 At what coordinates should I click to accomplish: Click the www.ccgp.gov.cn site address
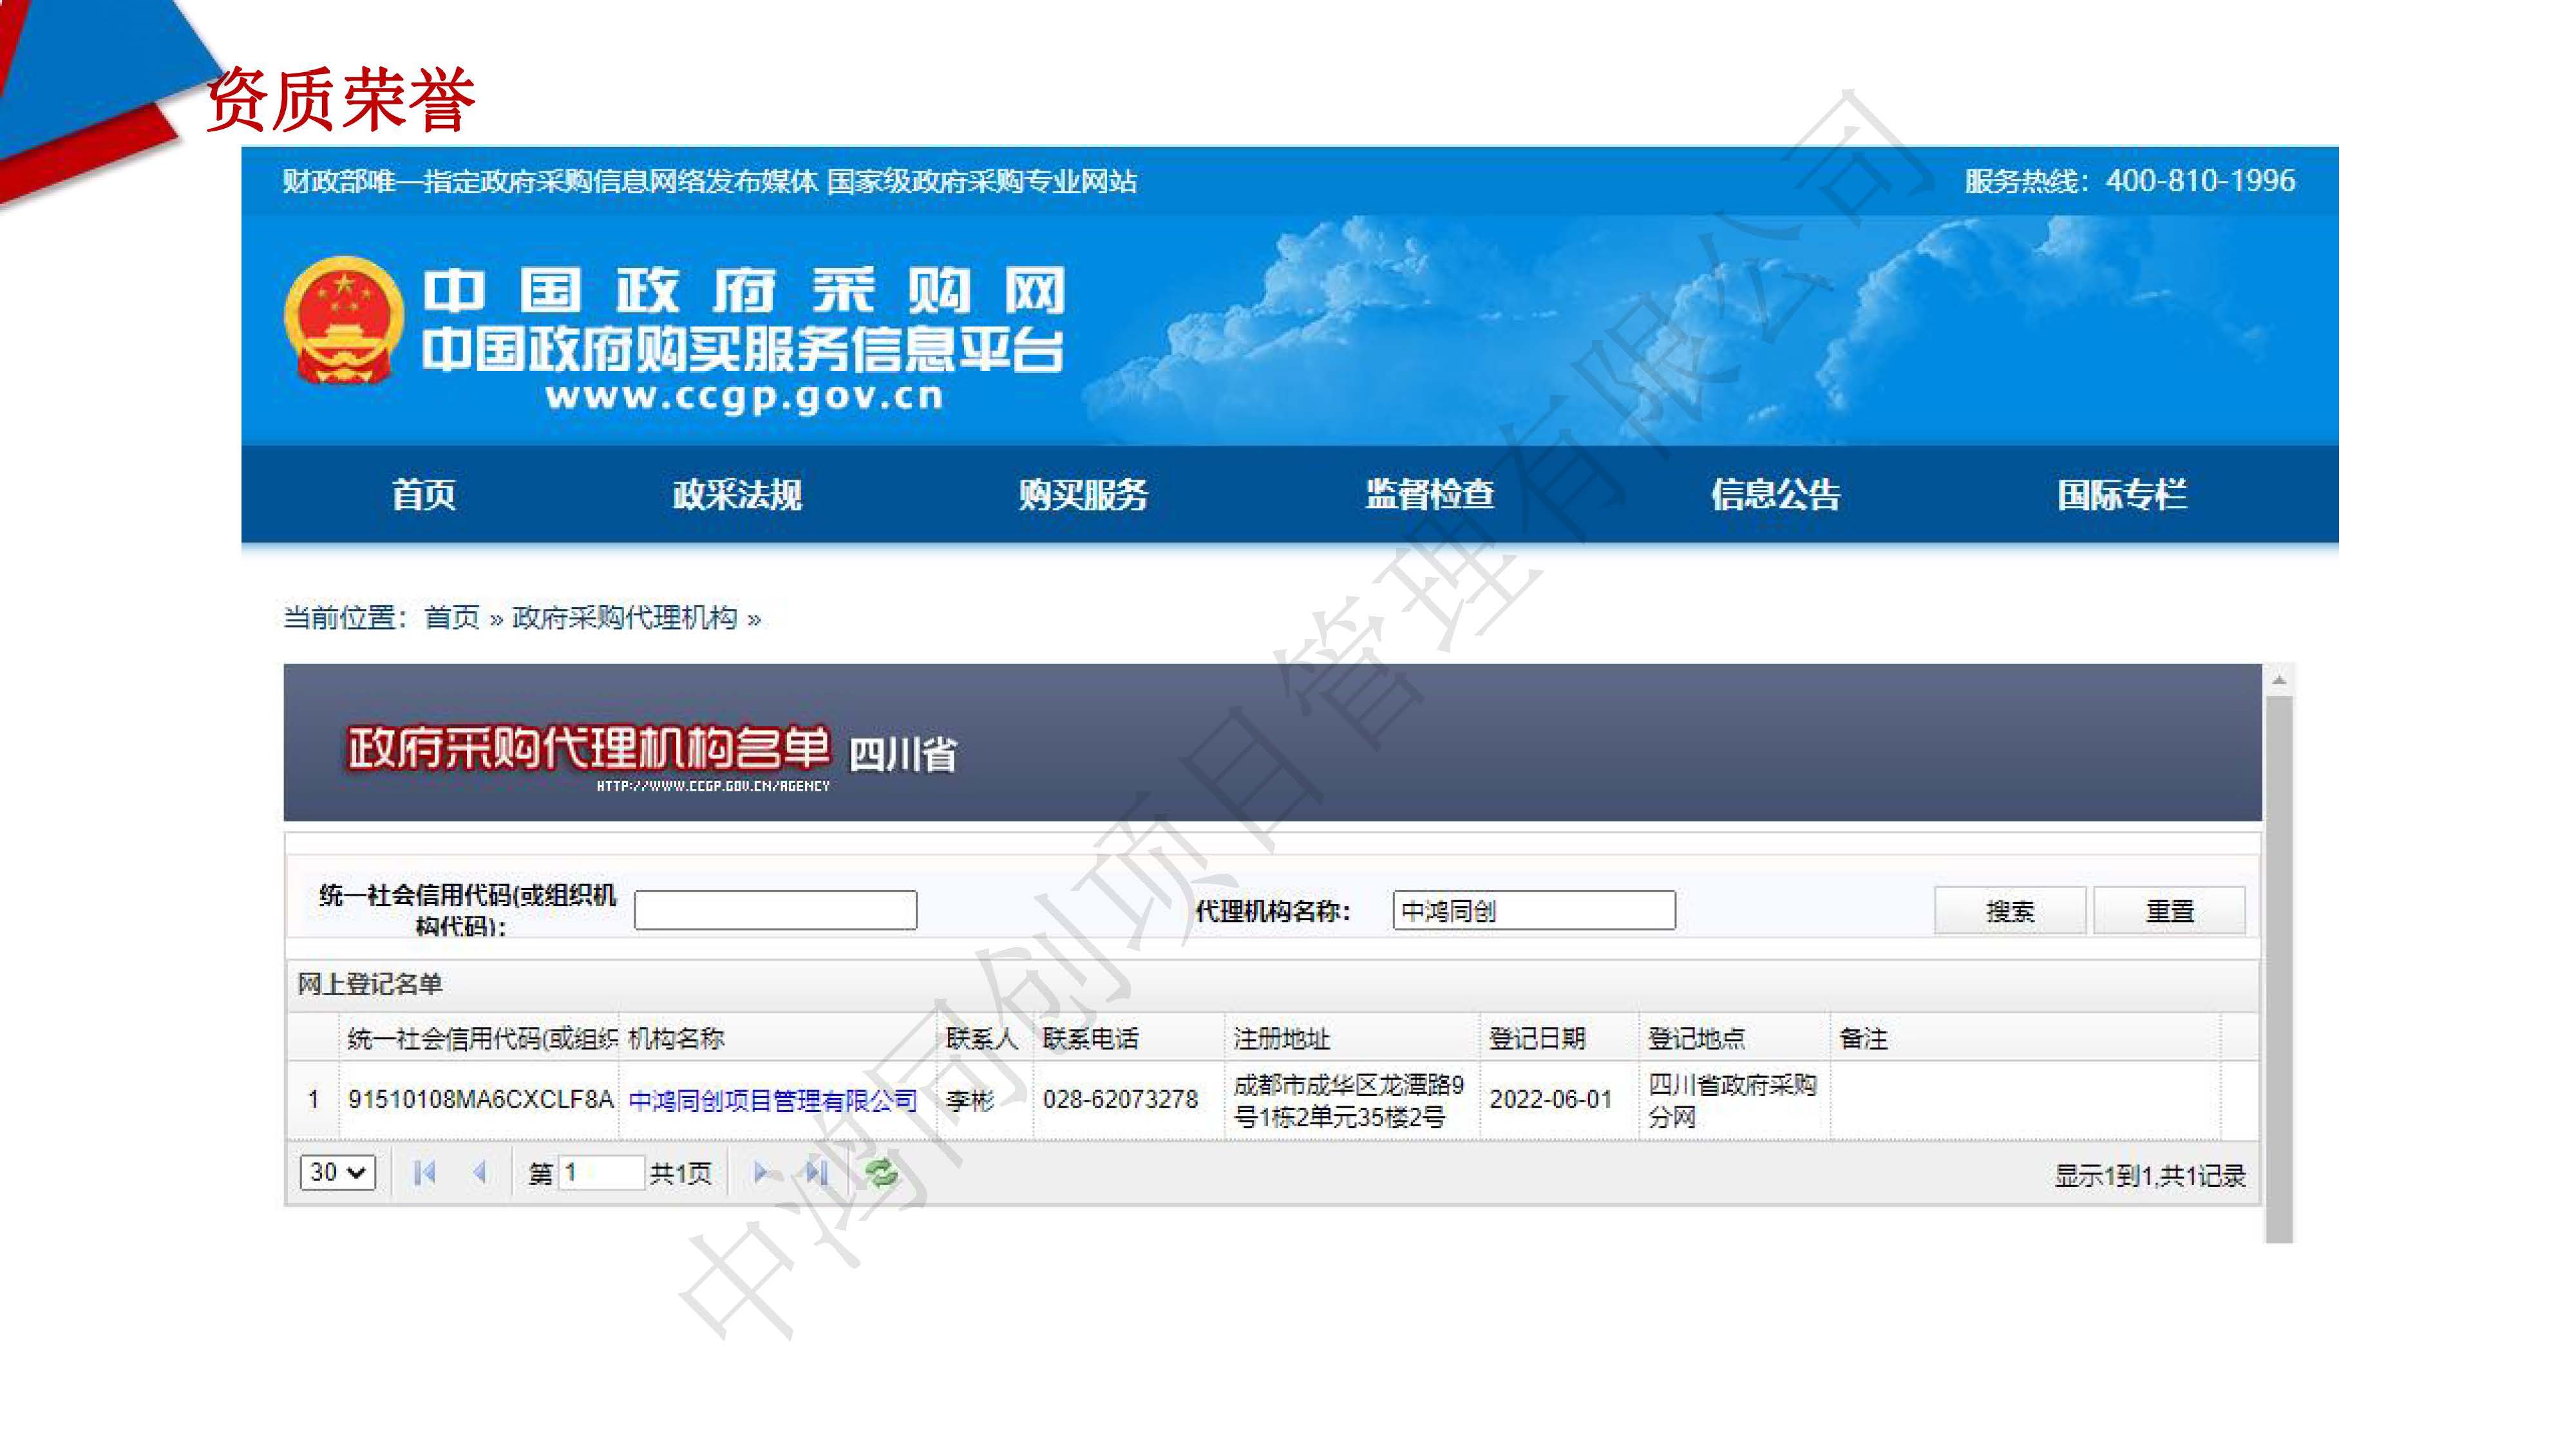click(x=745, y=396)
